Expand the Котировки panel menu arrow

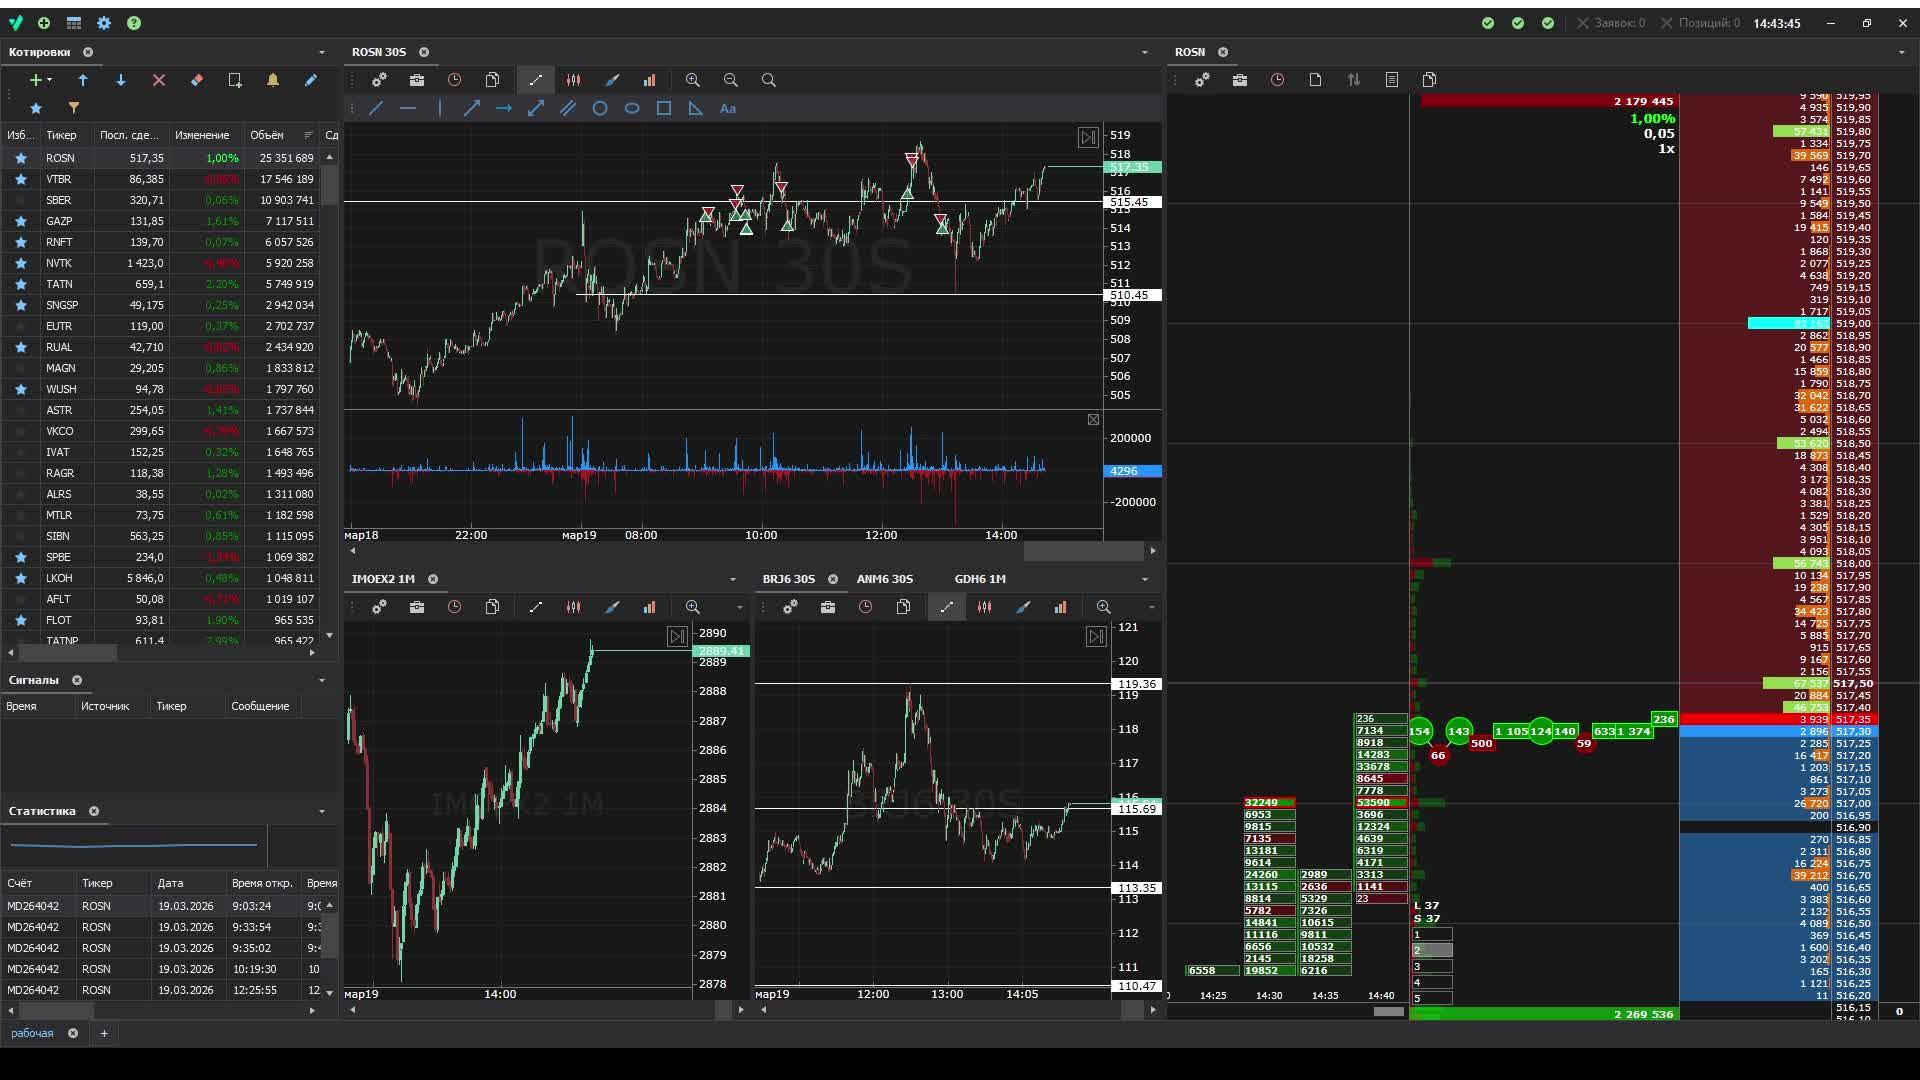(322, 52)
